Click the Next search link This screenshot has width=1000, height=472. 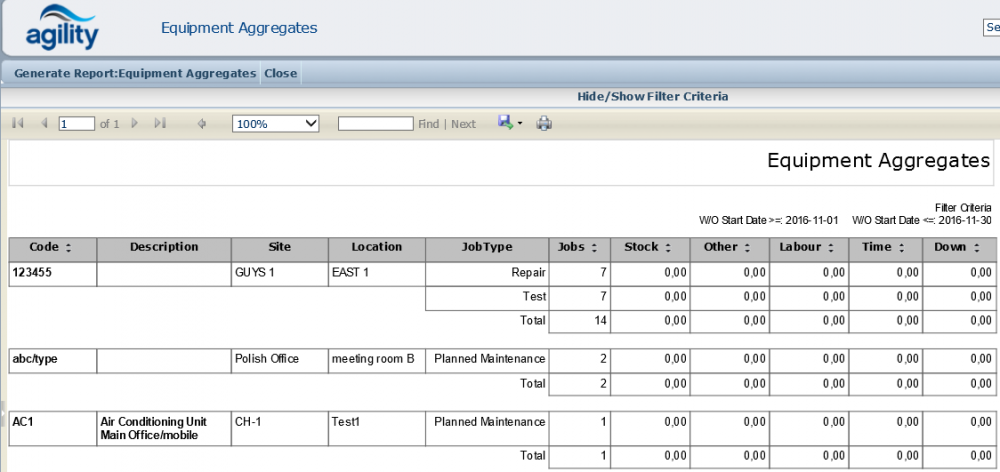tap(463, 124)
